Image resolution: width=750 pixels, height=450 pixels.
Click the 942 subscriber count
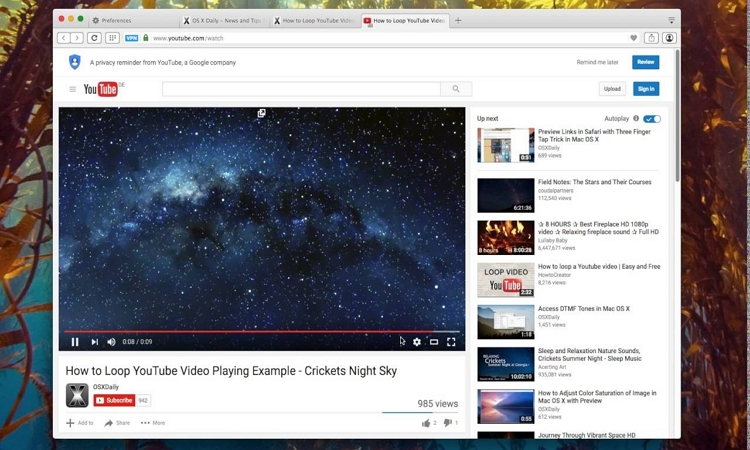tap(143, 400)
